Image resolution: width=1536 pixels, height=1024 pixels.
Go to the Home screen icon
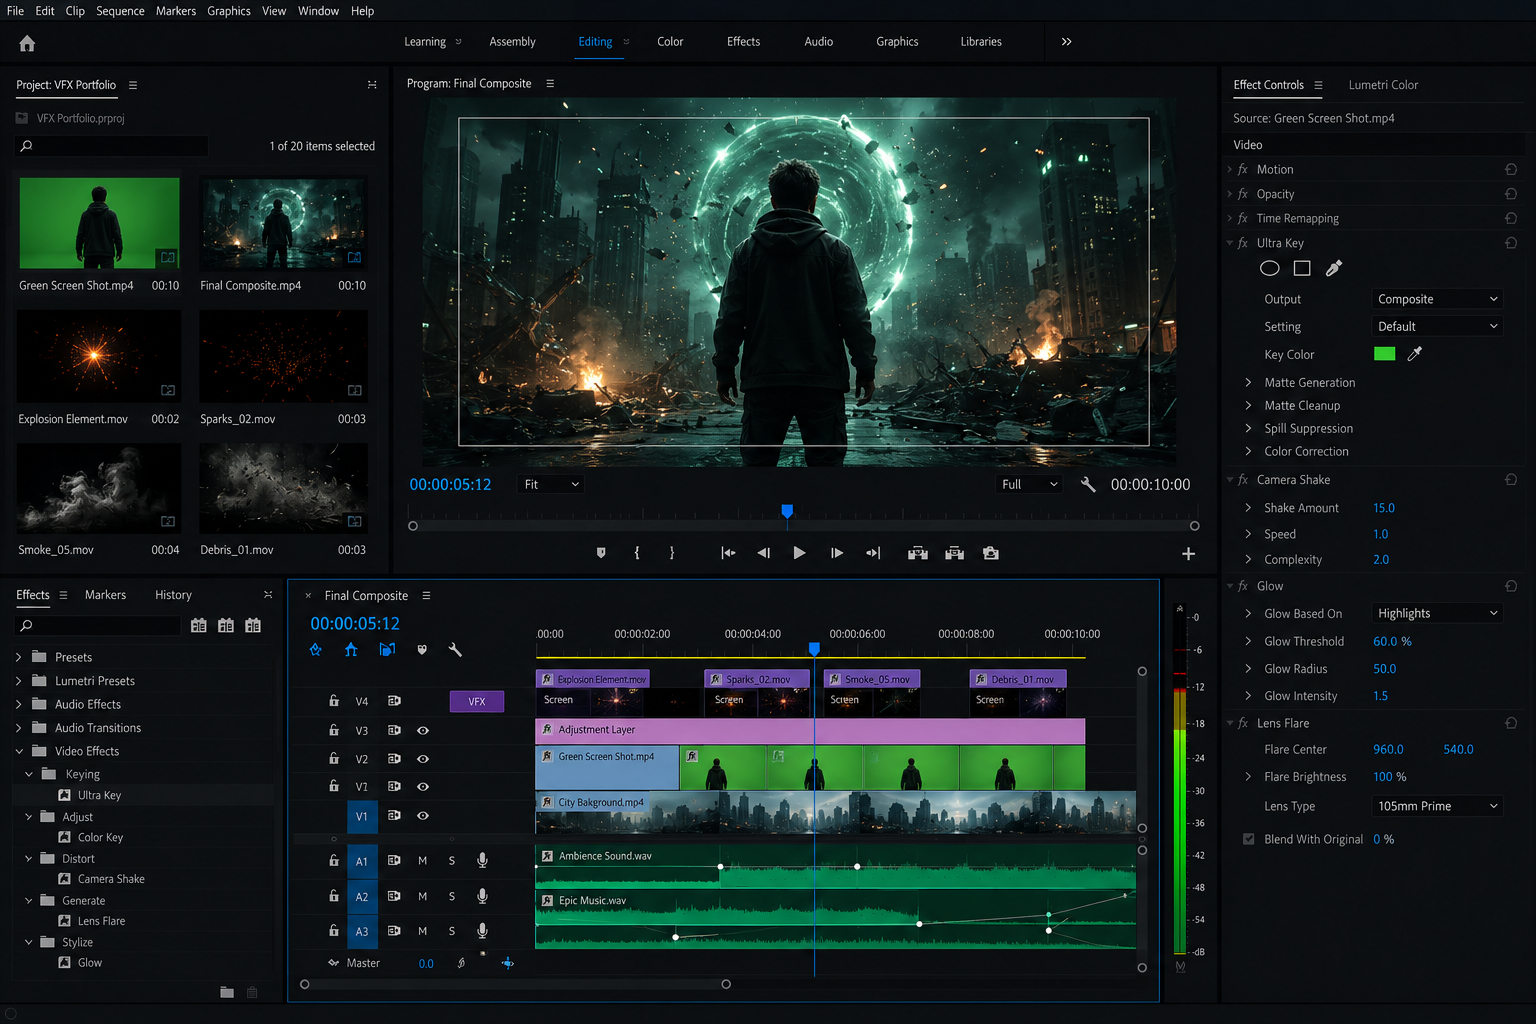[27, 43]
